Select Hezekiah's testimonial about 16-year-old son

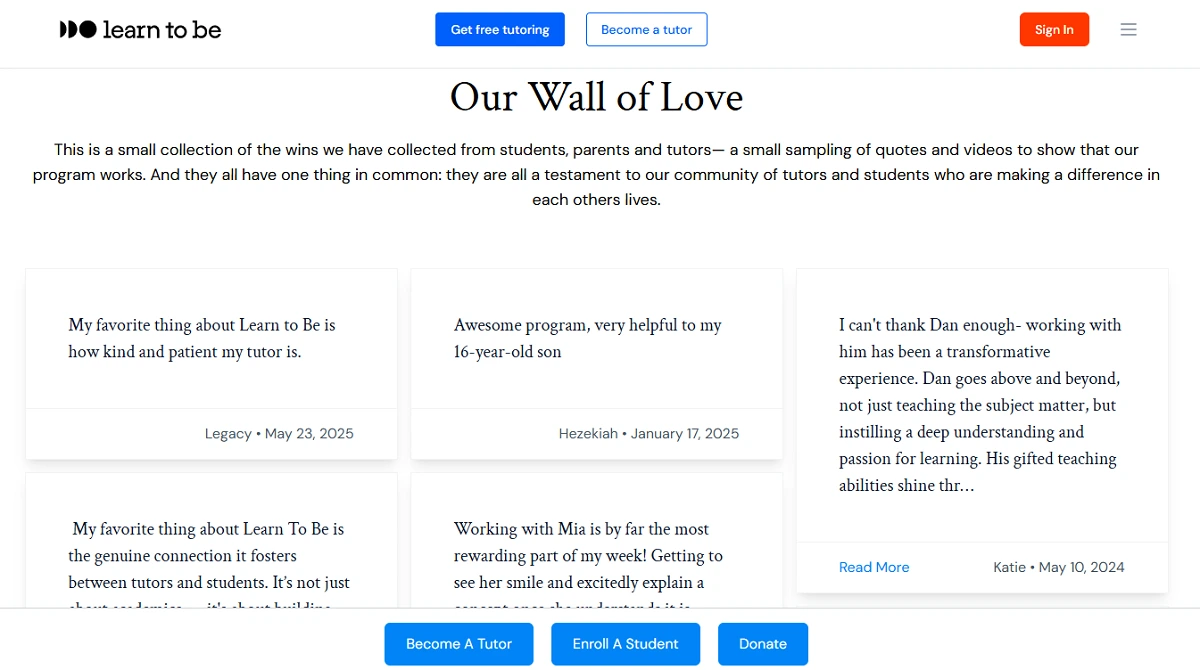pos(597,364)
